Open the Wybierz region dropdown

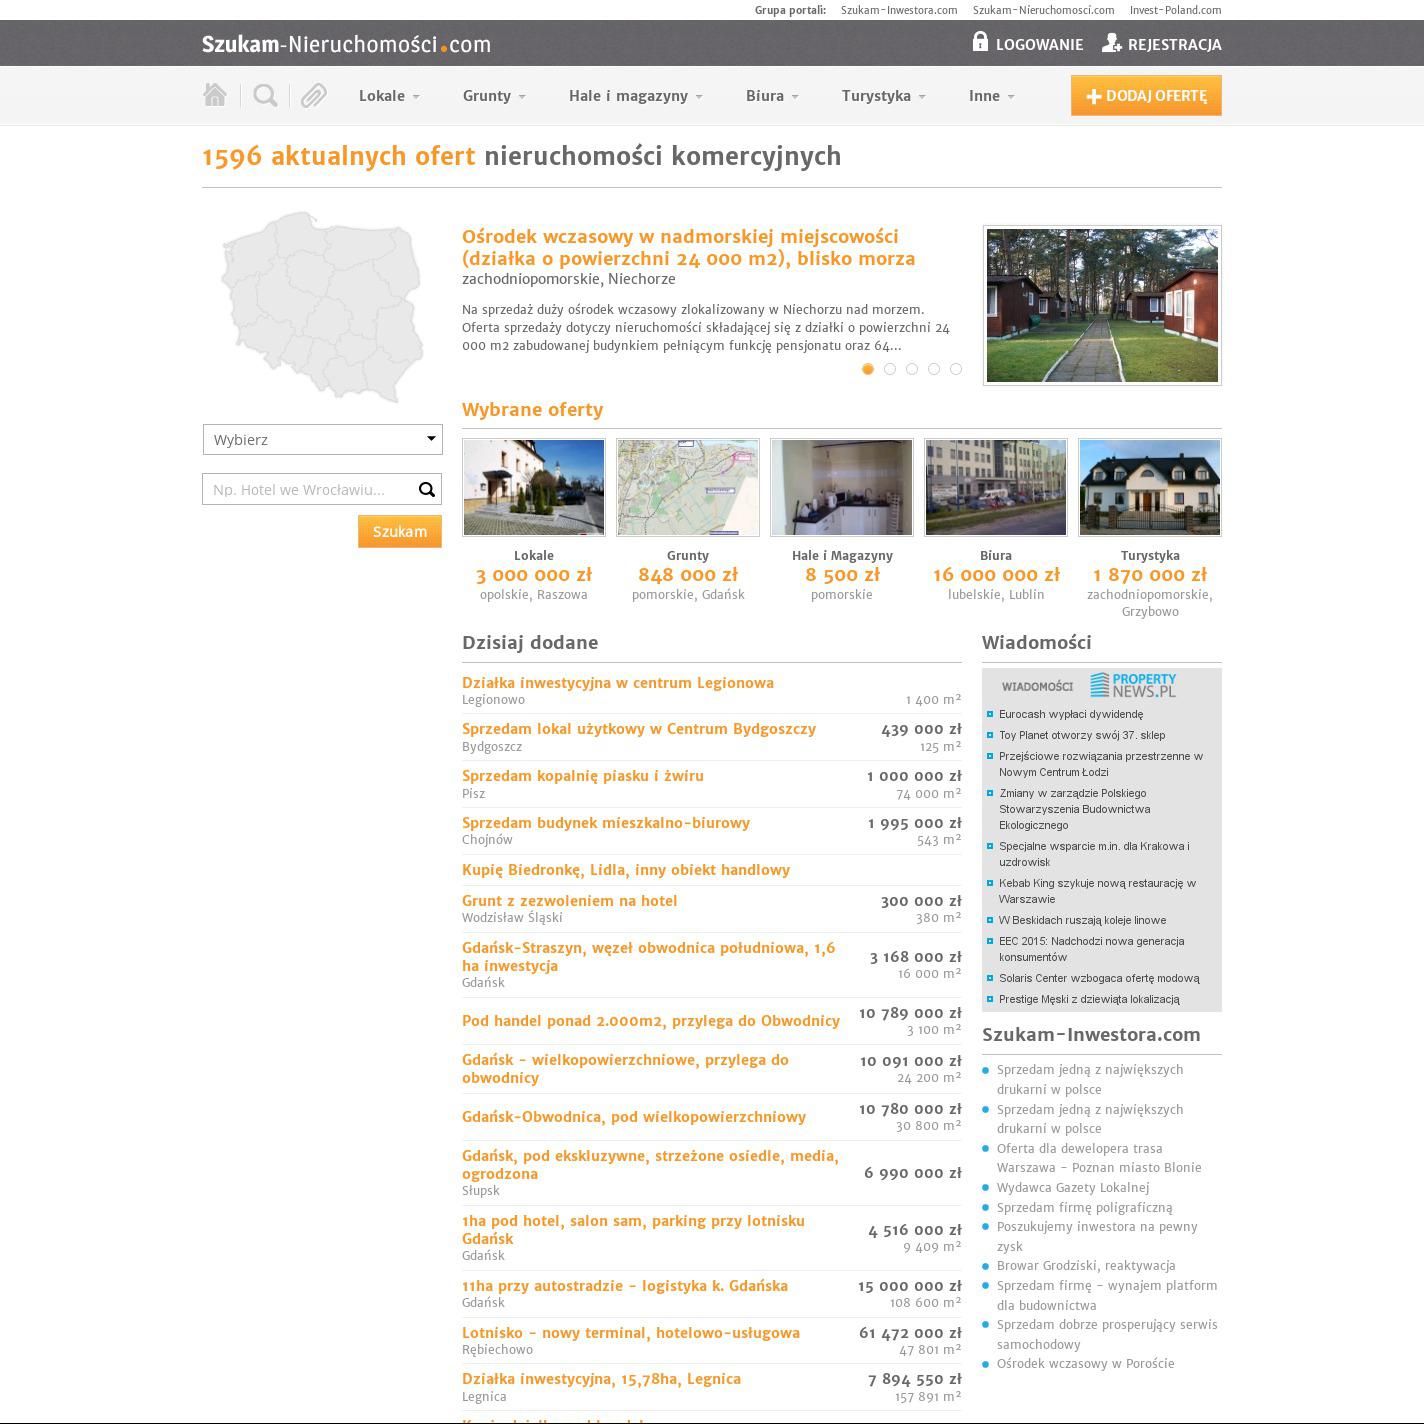coord(322,439)
